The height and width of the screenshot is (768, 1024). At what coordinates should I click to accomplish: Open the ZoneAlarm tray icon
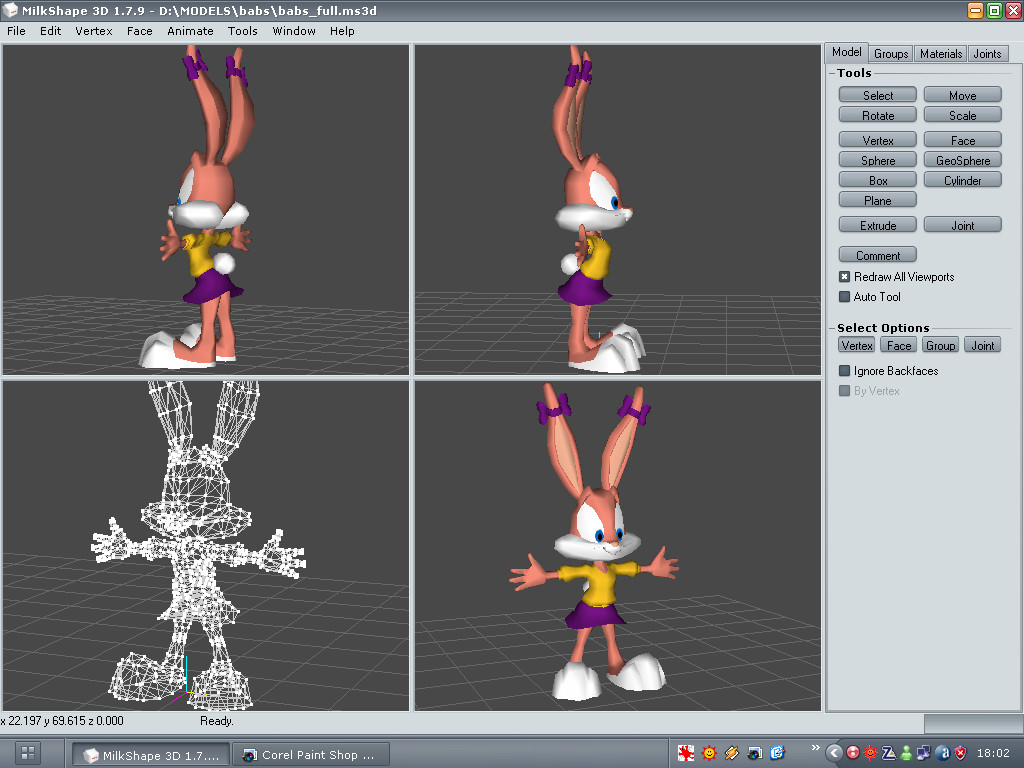click(x=889, y=753)
